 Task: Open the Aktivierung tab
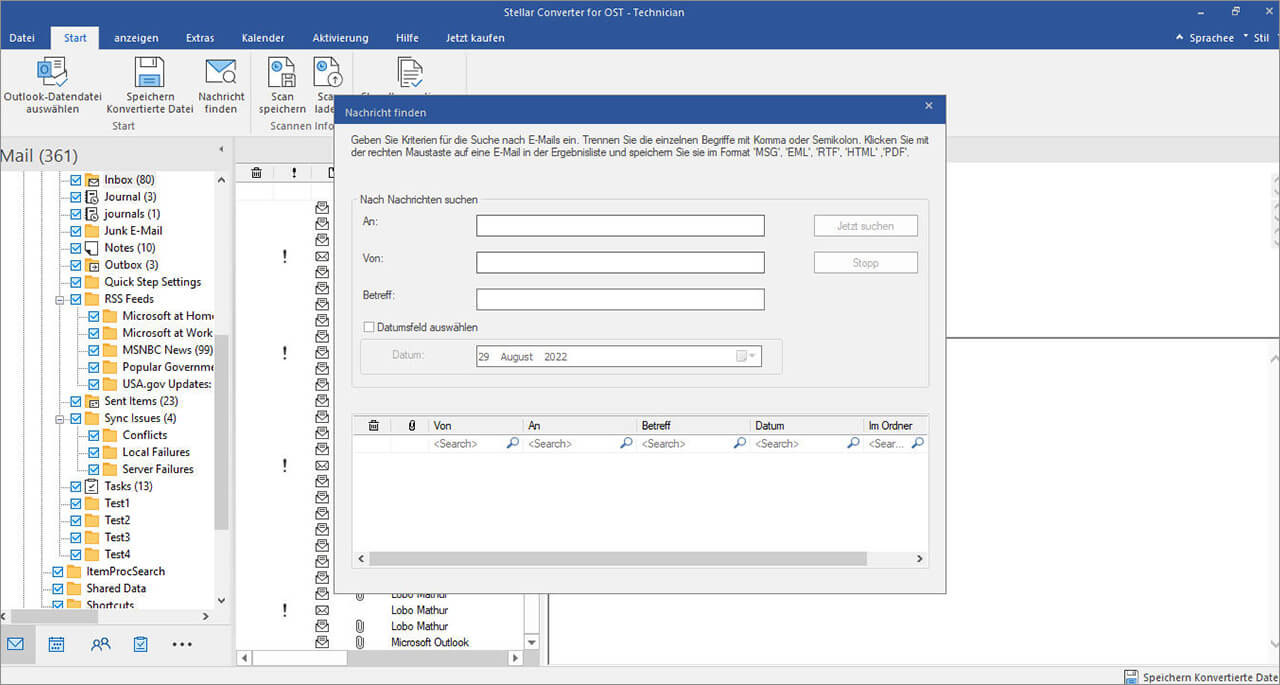pos(340,38)
